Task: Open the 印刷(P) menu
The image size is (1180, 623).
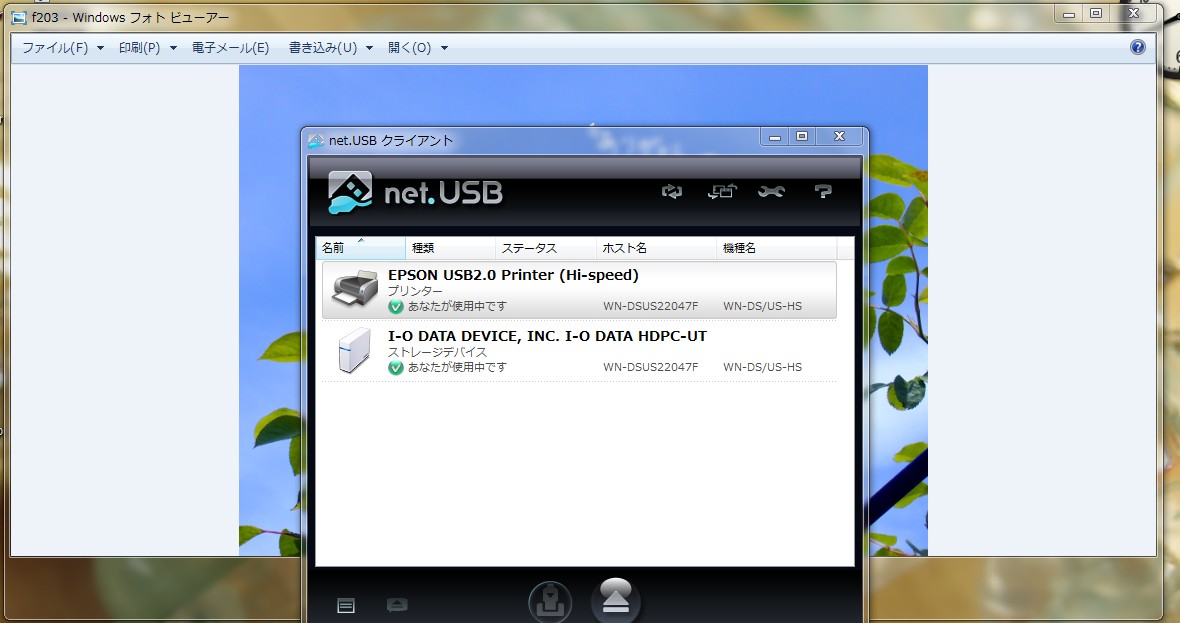Action: click(x=139, y=47)
